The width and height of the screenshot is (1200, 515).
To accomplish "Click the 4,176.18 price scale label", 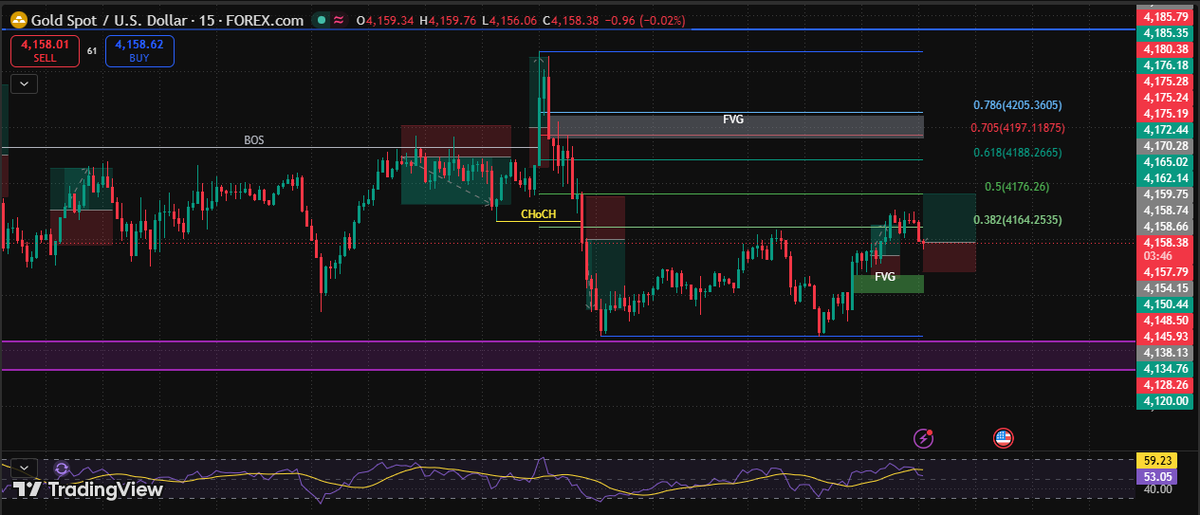I will 1163,65.
